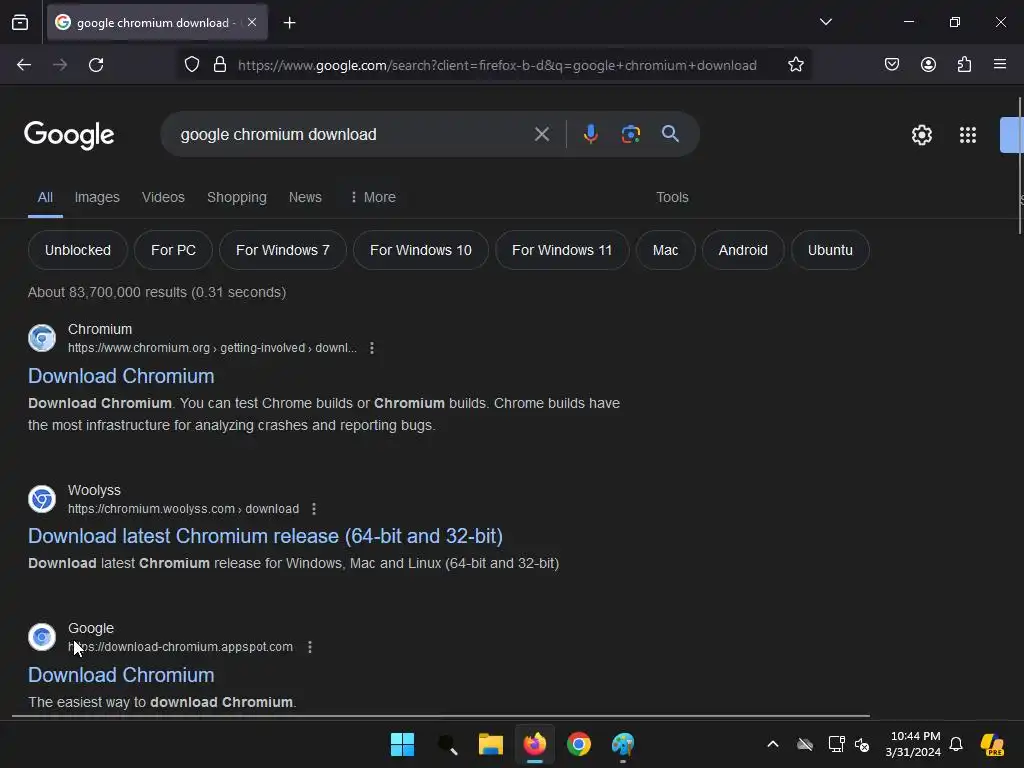Image resolution: width=1024 pixels, height=768 pixels.
Task: Filter by Ubuntu chip
Action: (x=830, y=250)
